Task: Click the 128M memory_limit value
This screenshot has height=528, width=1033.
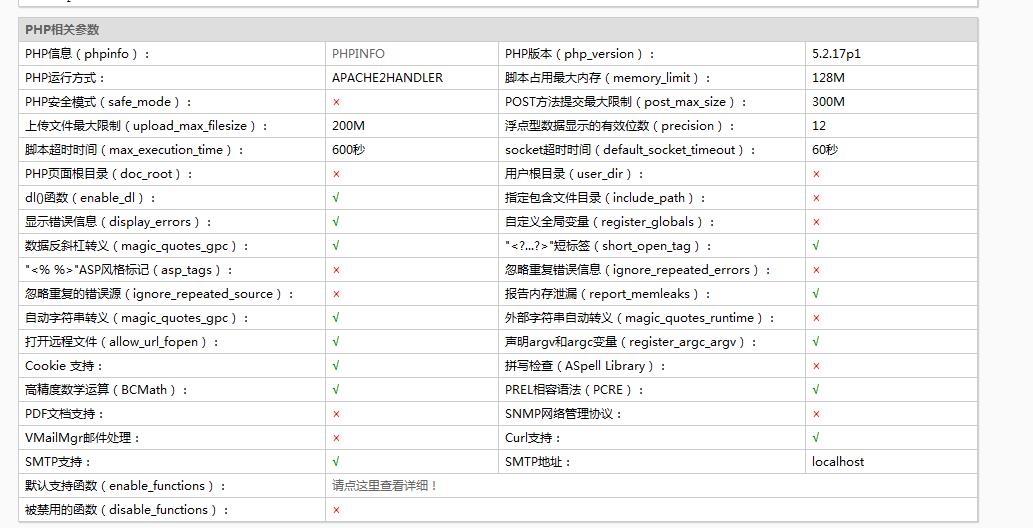Action: [828, 78]
